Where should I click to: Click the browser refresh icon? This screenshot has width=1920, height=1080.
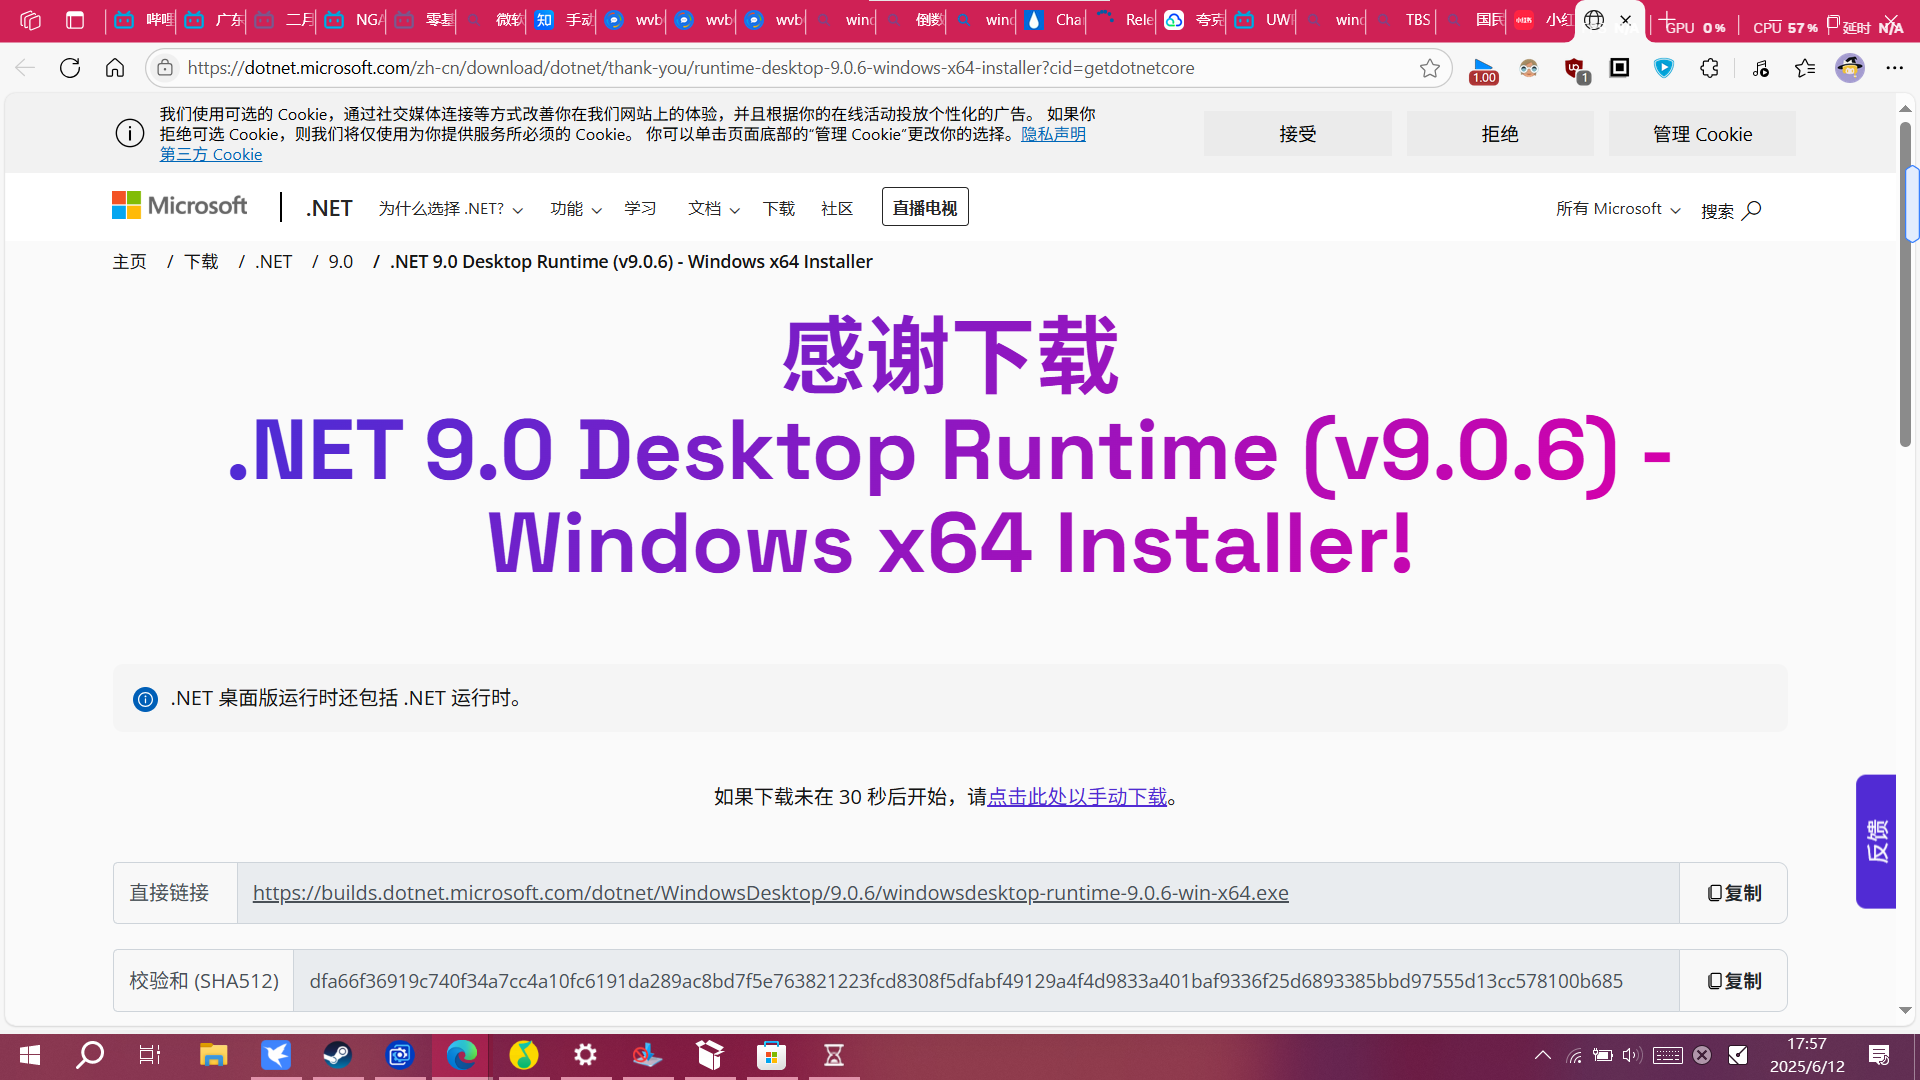70,68
